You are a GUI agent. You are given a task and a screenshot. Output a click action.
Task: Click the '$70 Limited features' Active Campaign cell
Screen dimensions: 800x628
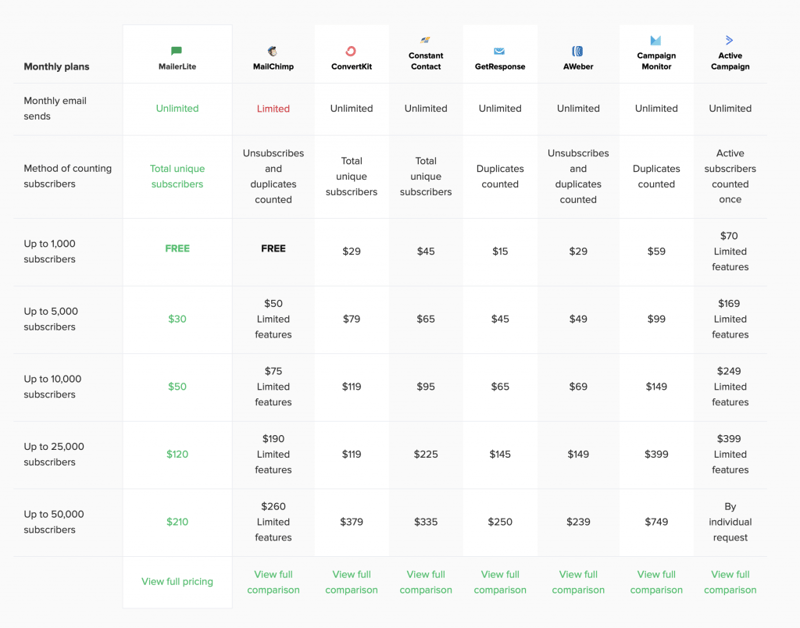tap(730, 251)
